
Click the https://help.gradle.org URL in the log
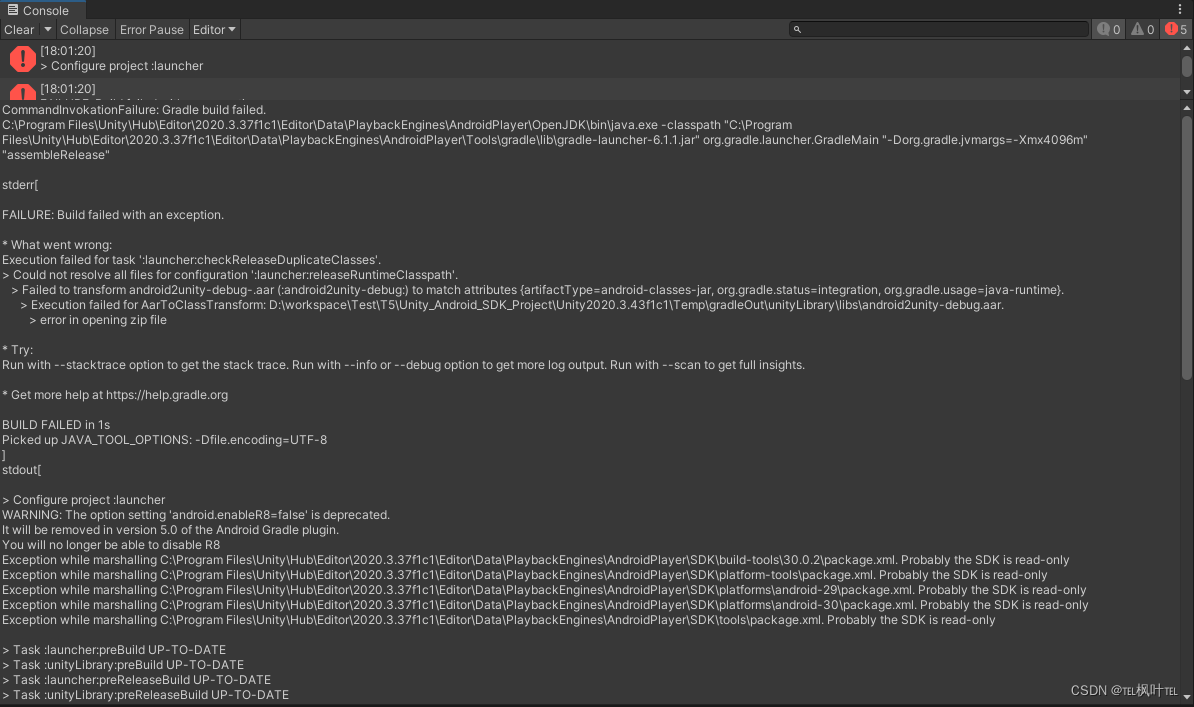tap(168, 394)
